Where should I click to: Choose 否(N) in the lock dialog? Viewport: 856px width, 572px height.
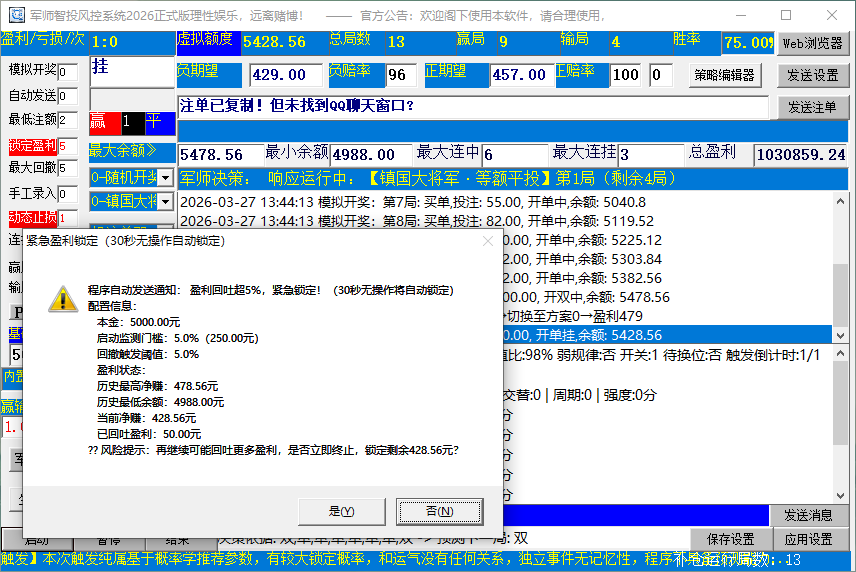click(439, 510)
